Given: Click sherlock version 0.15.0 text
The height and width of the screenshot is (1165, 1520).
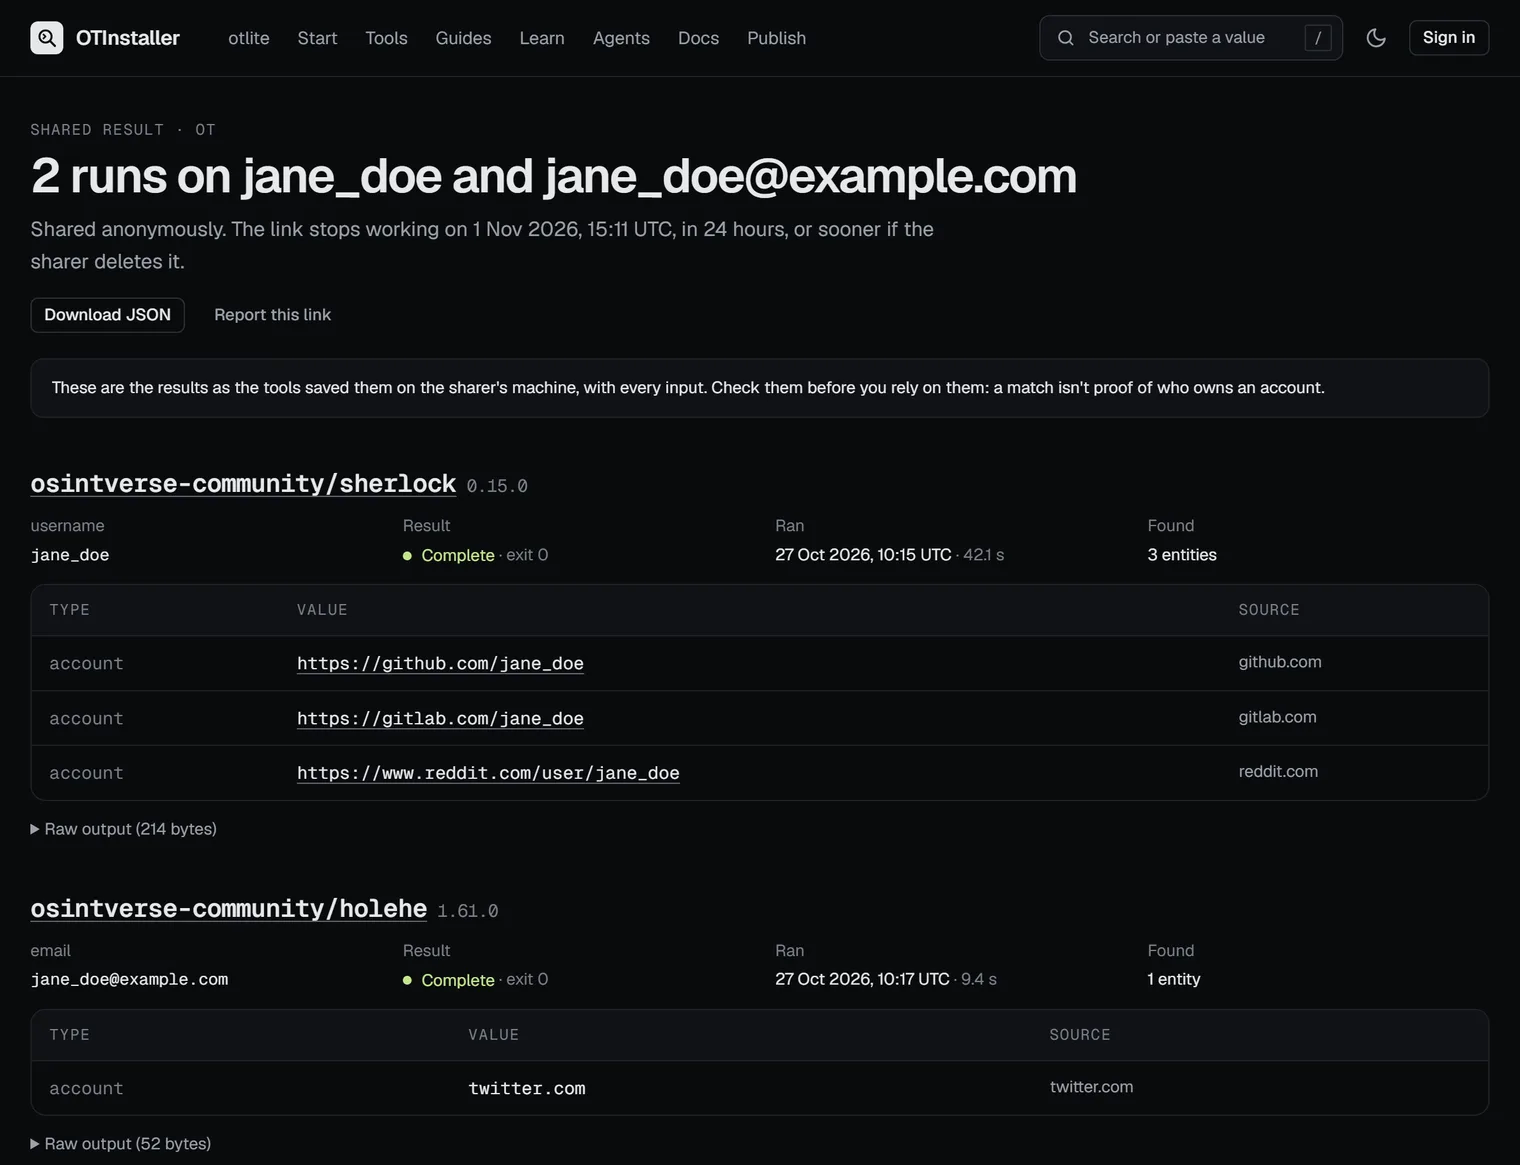Looking at the screenshot, I should coord(497,486).
